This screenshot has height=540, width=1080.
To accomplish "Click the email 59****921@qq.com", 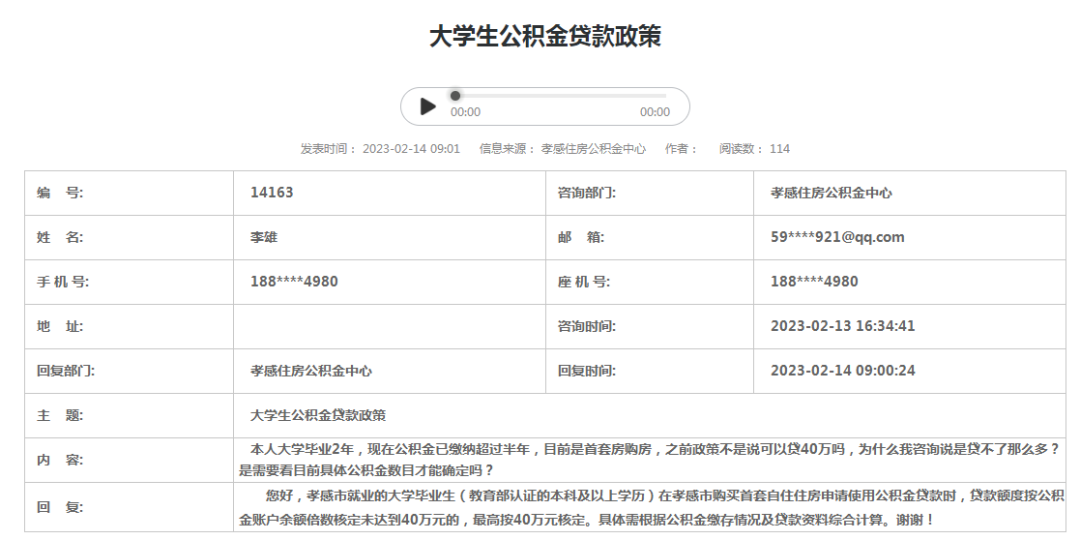I will [x=837, y=237].
